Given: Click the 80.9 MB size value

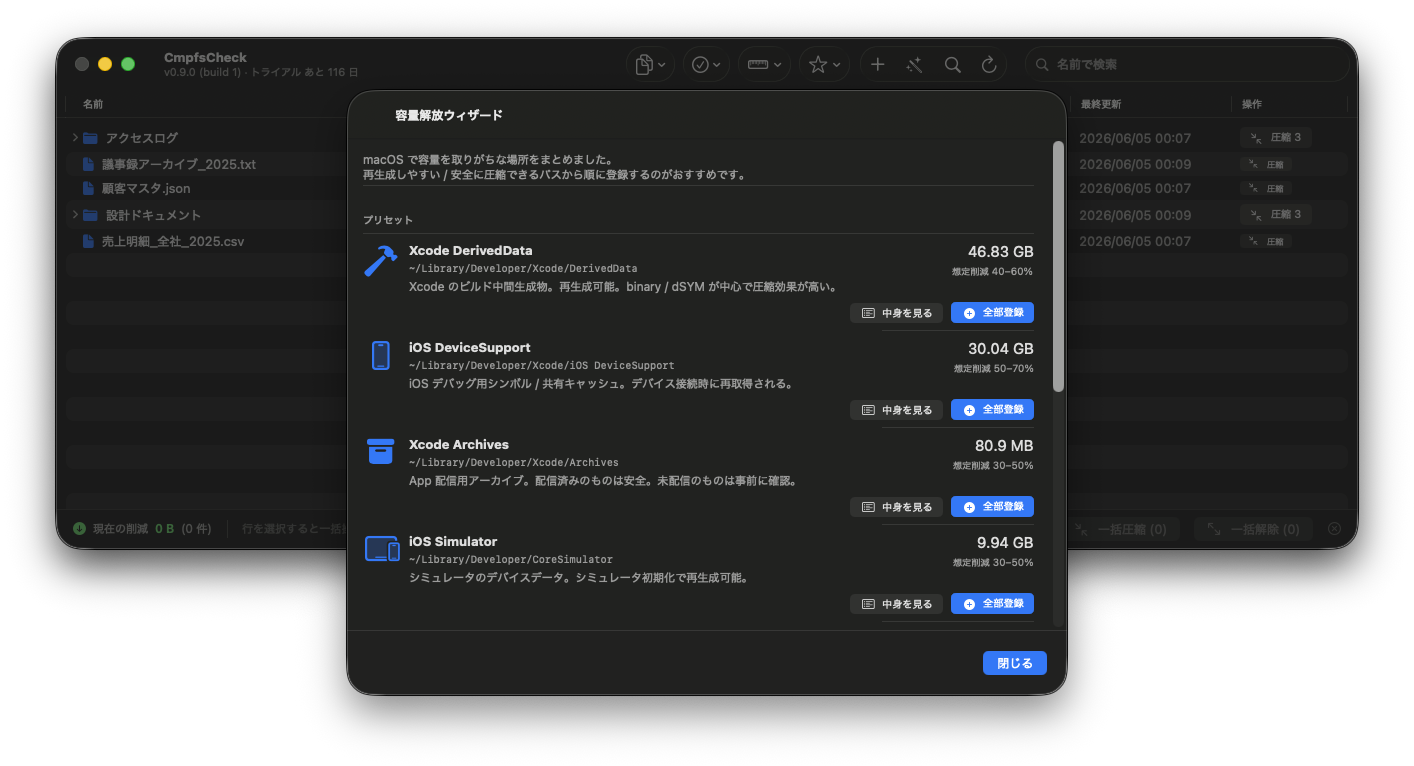Looking at the screenshot, I should (1004, 446).
